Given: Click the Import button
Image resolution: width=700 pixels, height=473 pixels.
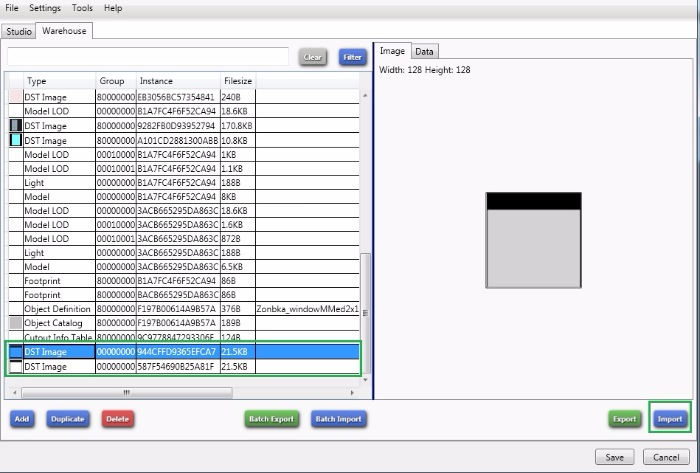Looking at the screenshot, I should pyautogui.click(x=669, y=419).
